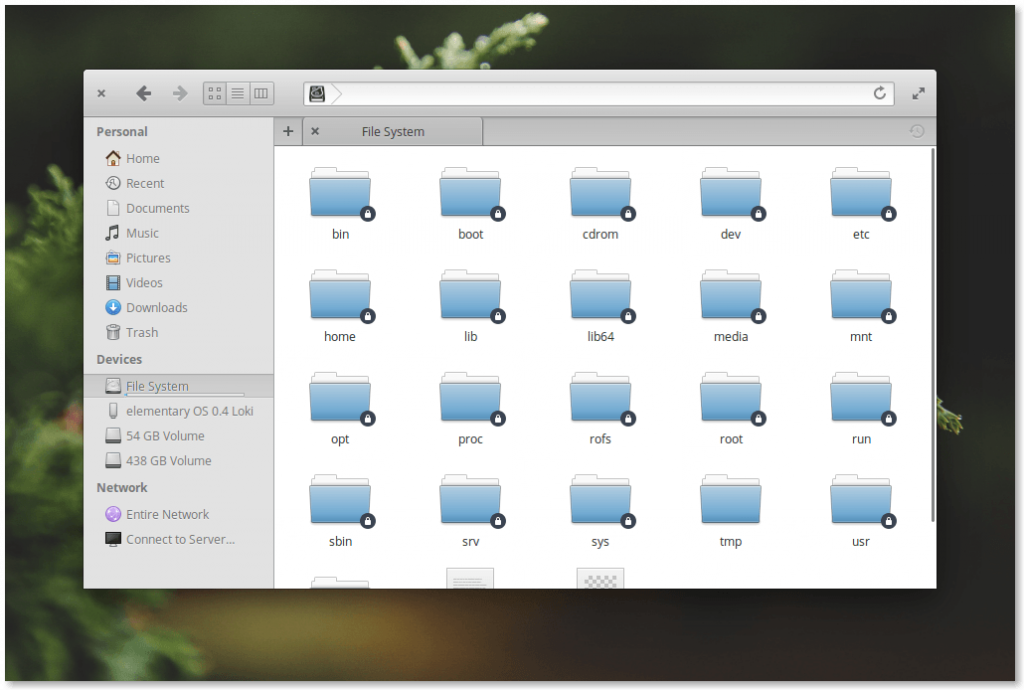
Task: Select the root folder
Action: (731, 409)
